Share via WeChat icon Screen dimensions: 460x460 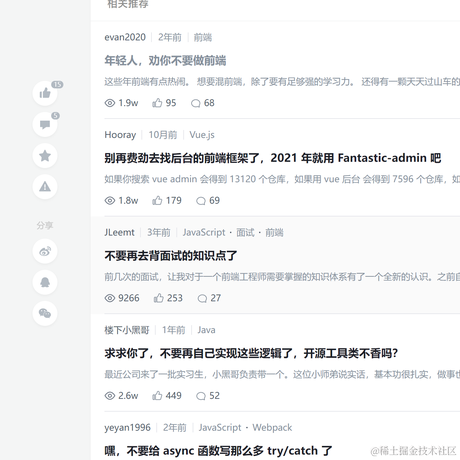pos(45,313)
